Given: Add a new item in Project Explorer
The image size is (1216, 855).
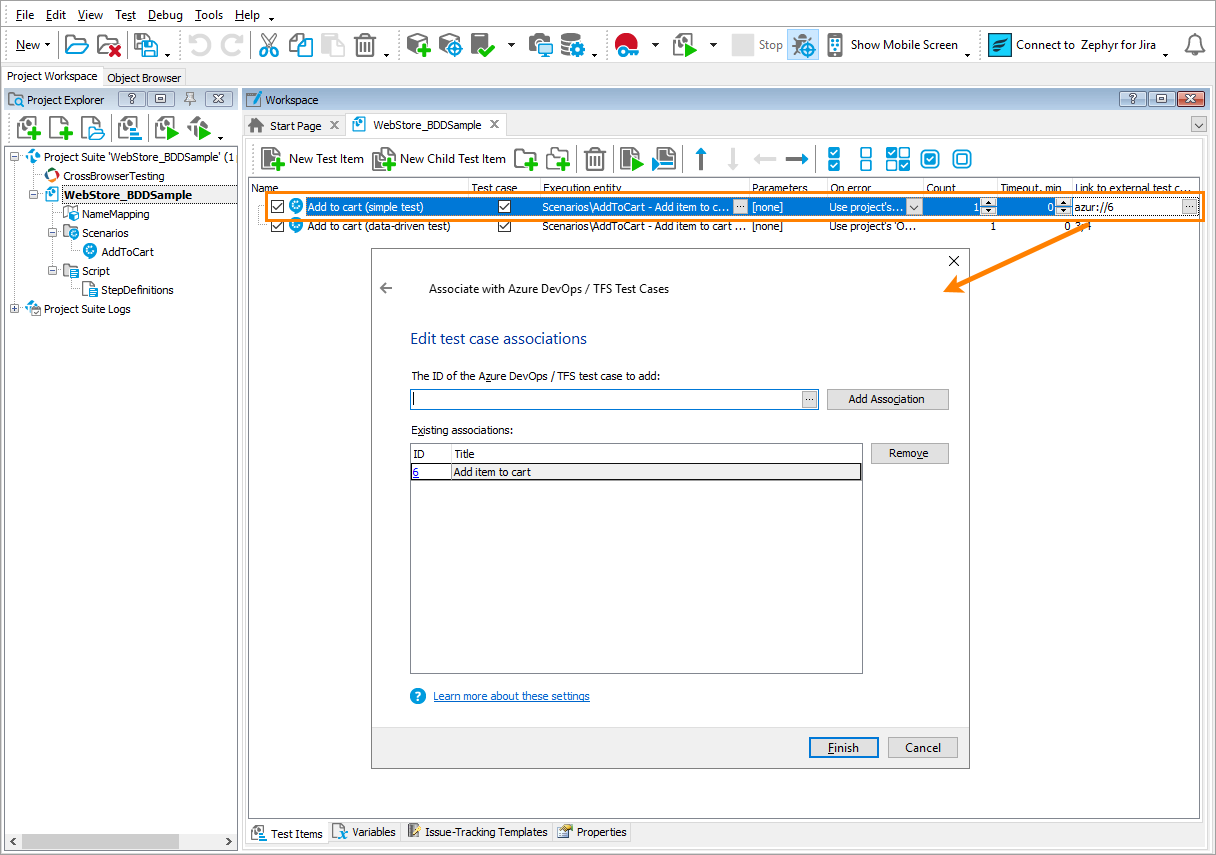Looking at the screenshot, I should click(27, 127).
